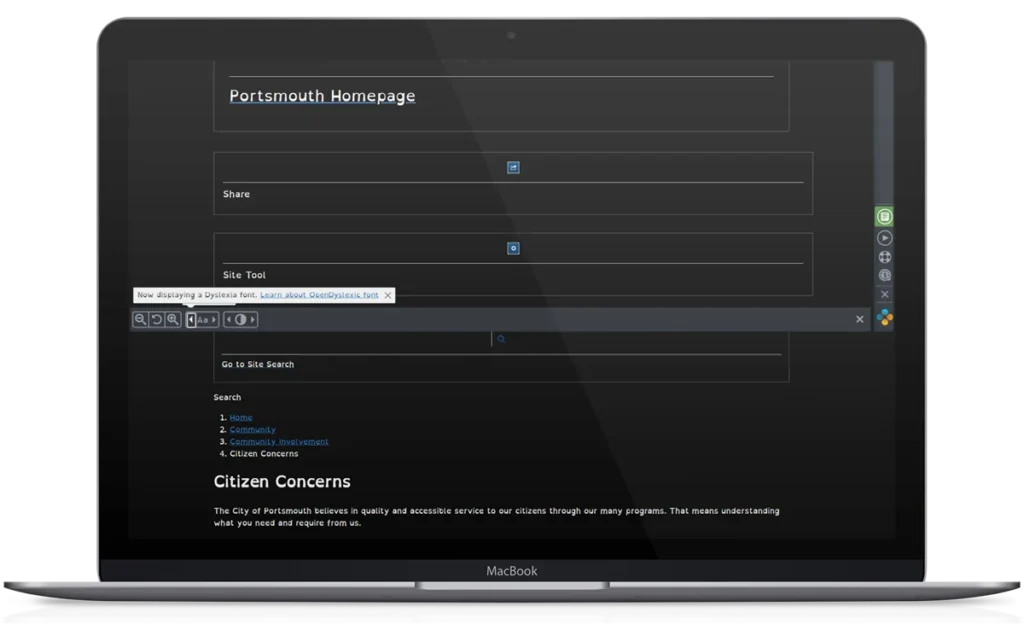Dismiss the Dyslexia font notification
The width and height of the screenshot is (1024, 624).
point(388,295)
